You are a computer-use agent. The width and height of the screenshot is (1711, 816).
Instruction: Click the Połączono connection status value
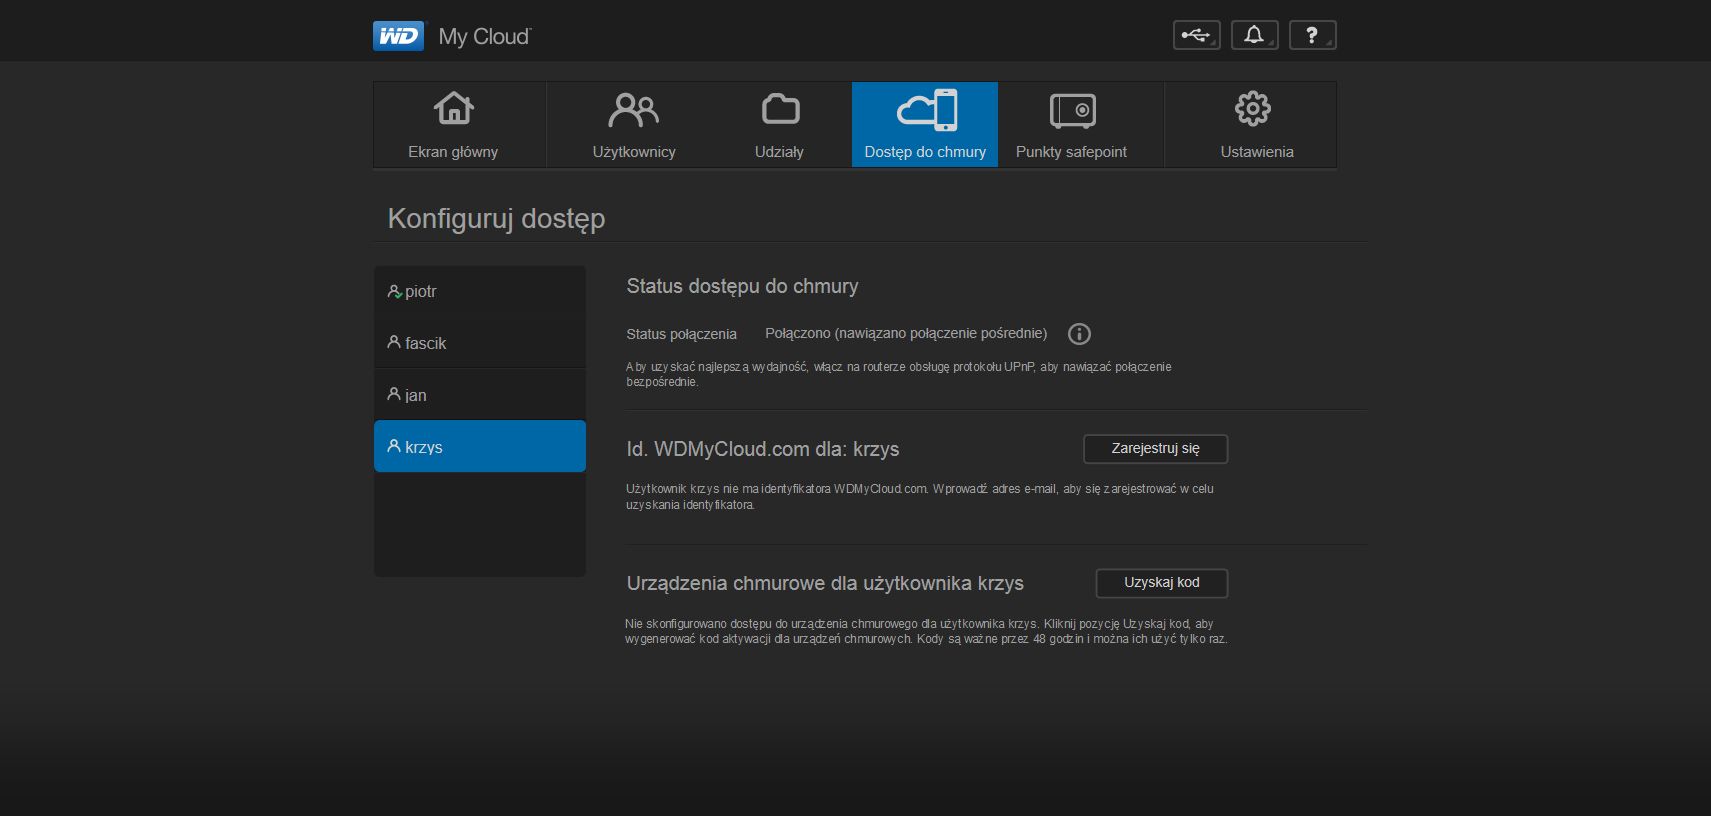(906, 334)
